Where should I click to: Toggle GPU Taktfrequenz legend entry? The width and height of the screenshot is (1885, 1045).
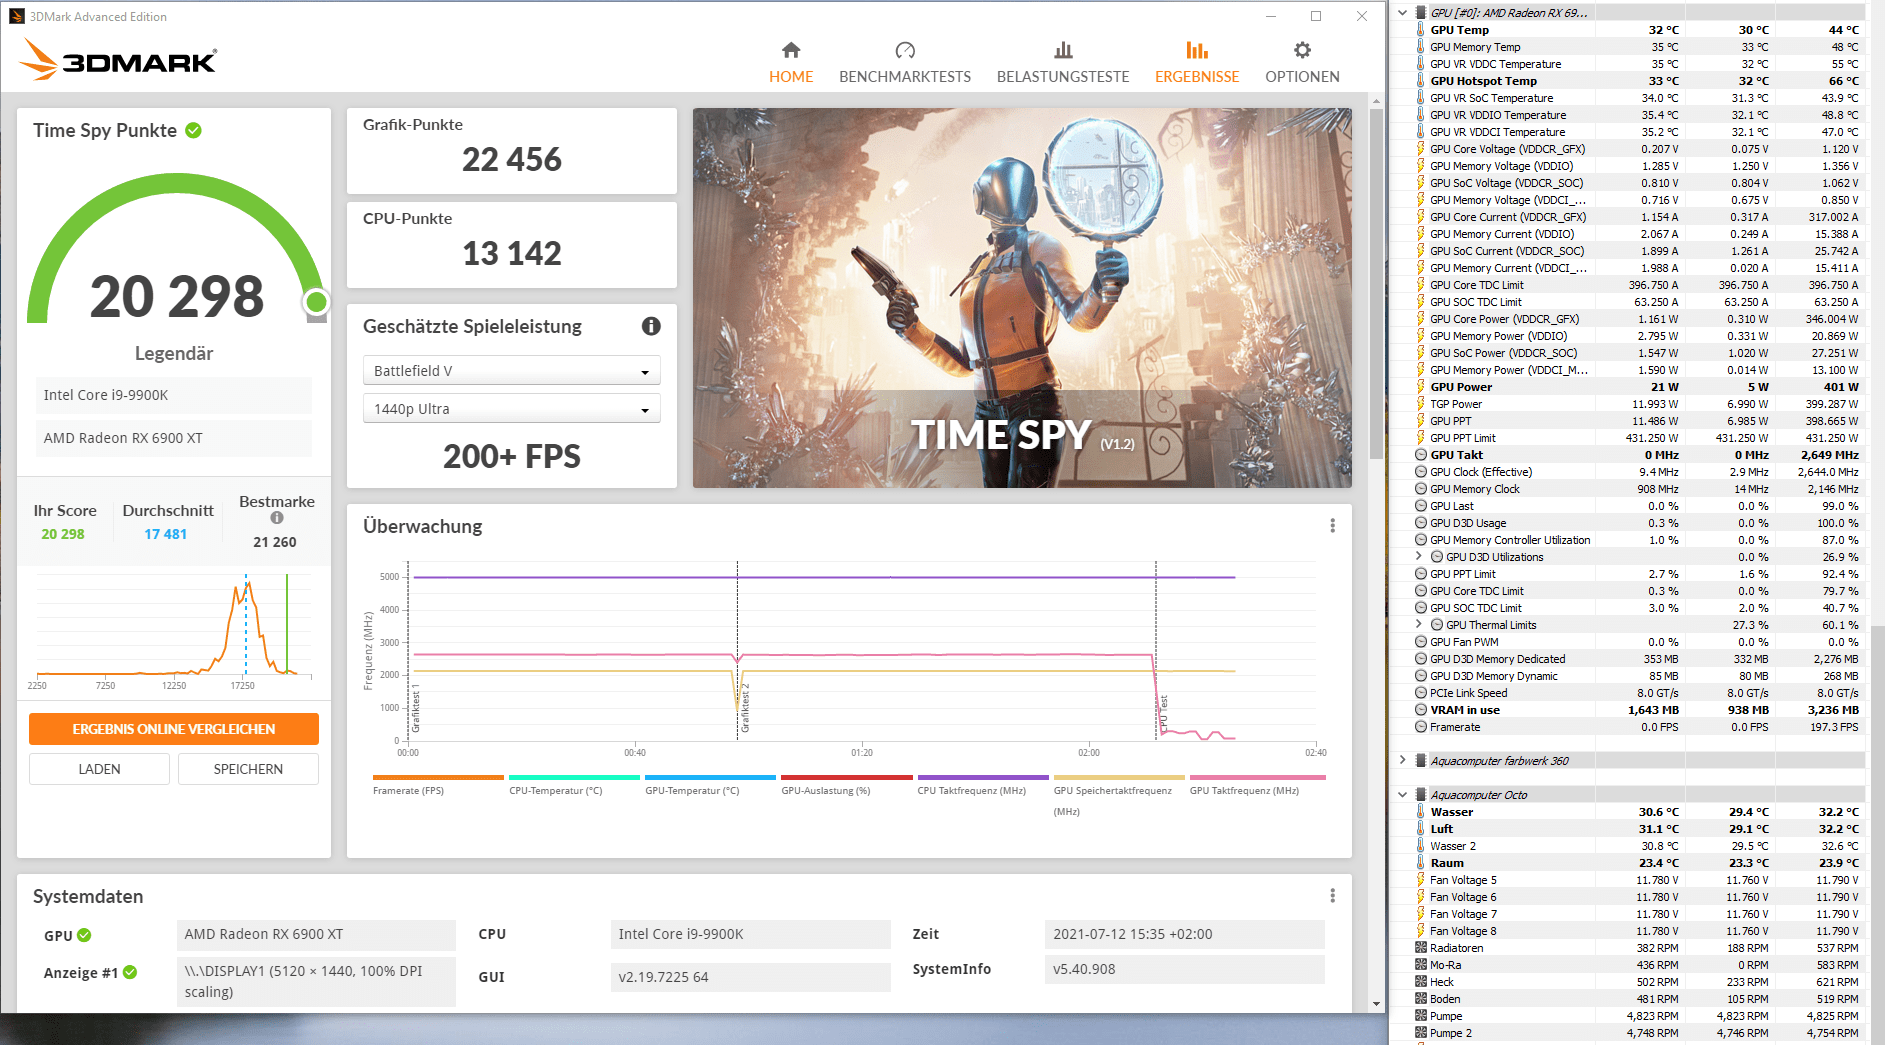[1244, 791]
